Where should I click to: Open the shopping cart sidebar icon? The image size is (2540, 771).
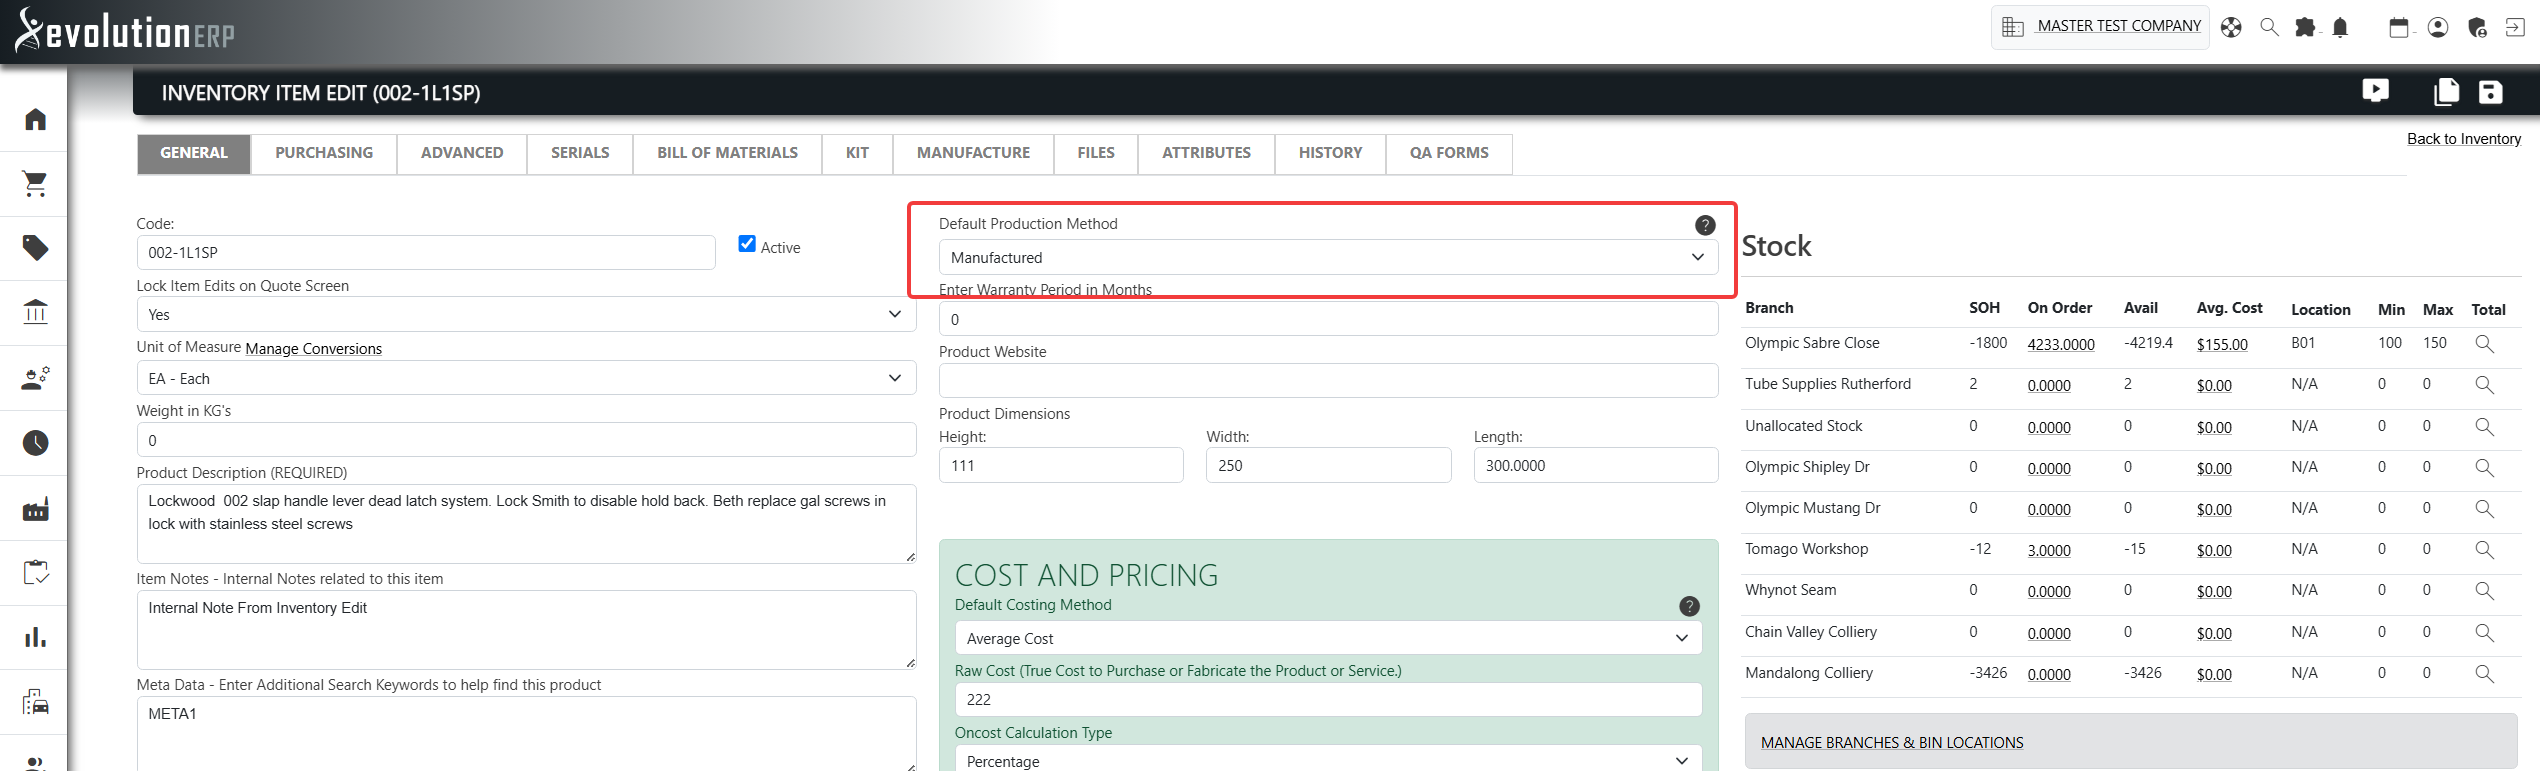click(36, 183)
